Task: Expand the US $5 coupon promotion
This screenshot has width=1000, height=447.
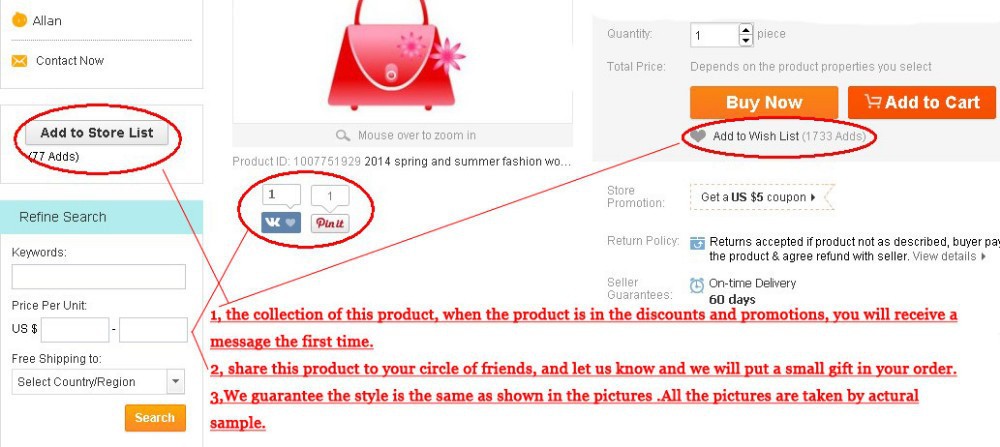Action: pyautogui.click(x=758, y=197)
